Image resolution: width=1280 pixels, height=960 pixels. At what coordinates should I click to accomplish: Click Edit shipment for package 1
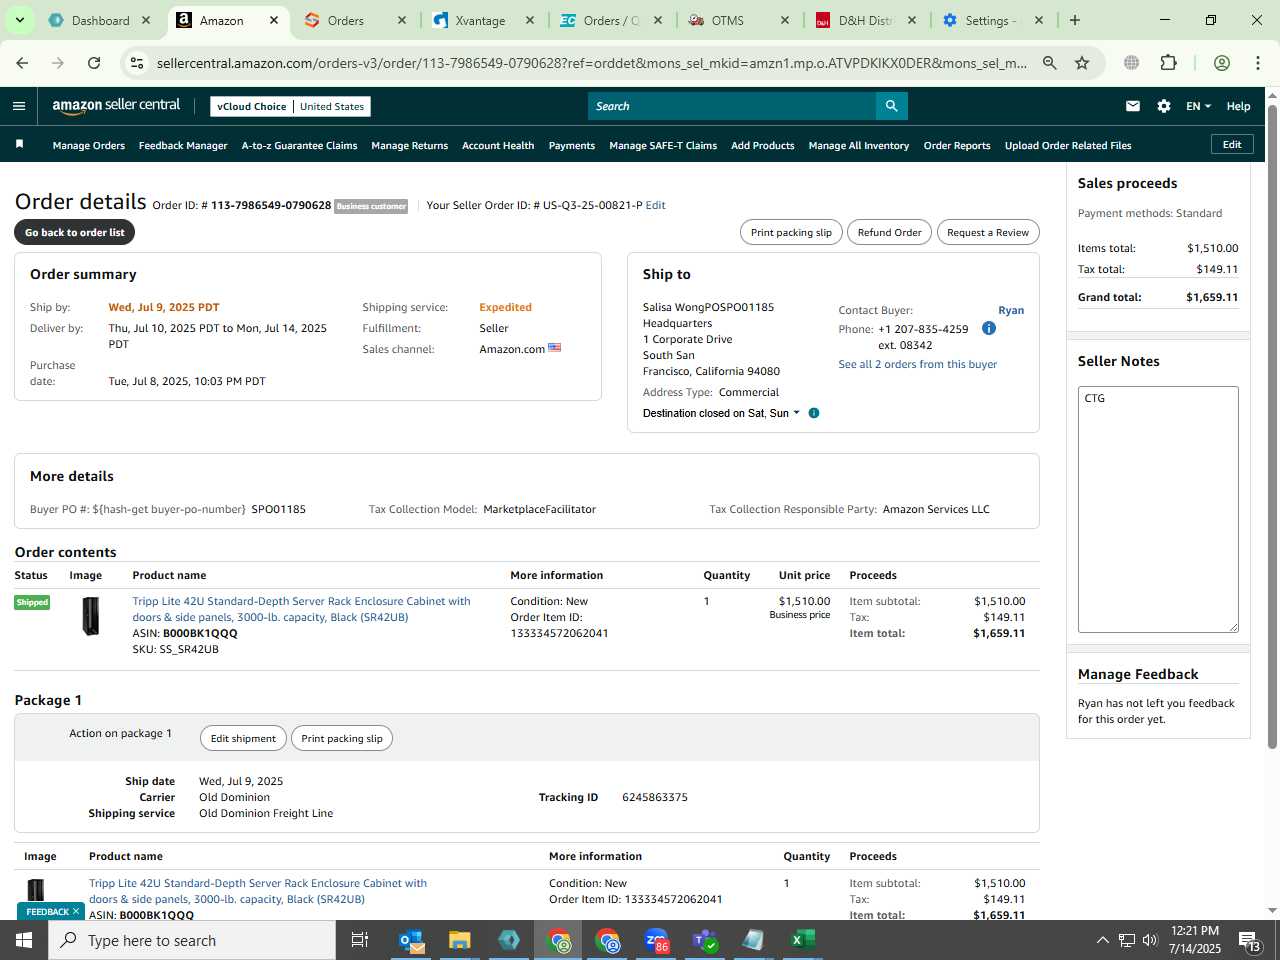[x=243, y=738]
